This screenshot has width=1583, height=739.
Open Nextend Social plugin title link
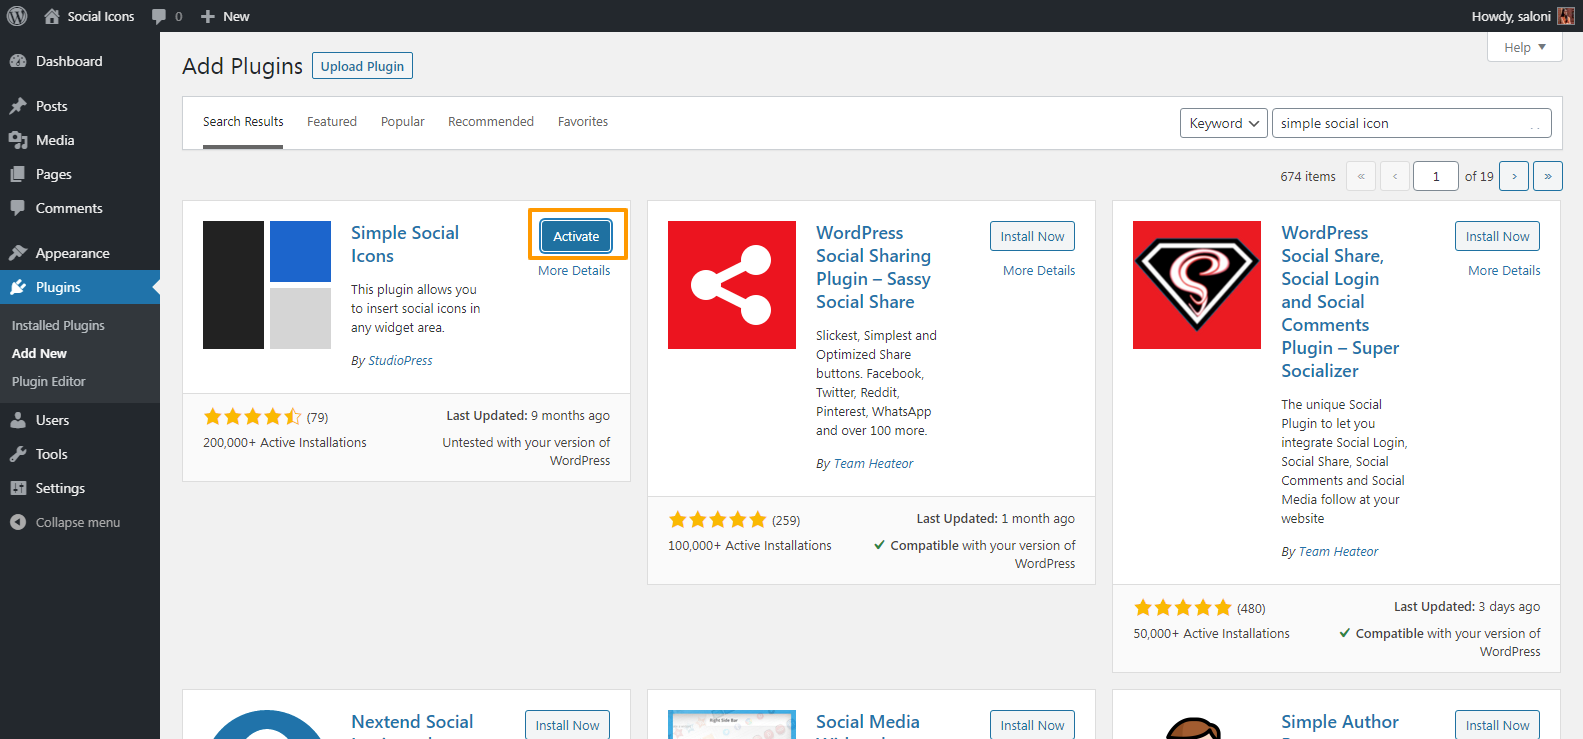(412, 723)
